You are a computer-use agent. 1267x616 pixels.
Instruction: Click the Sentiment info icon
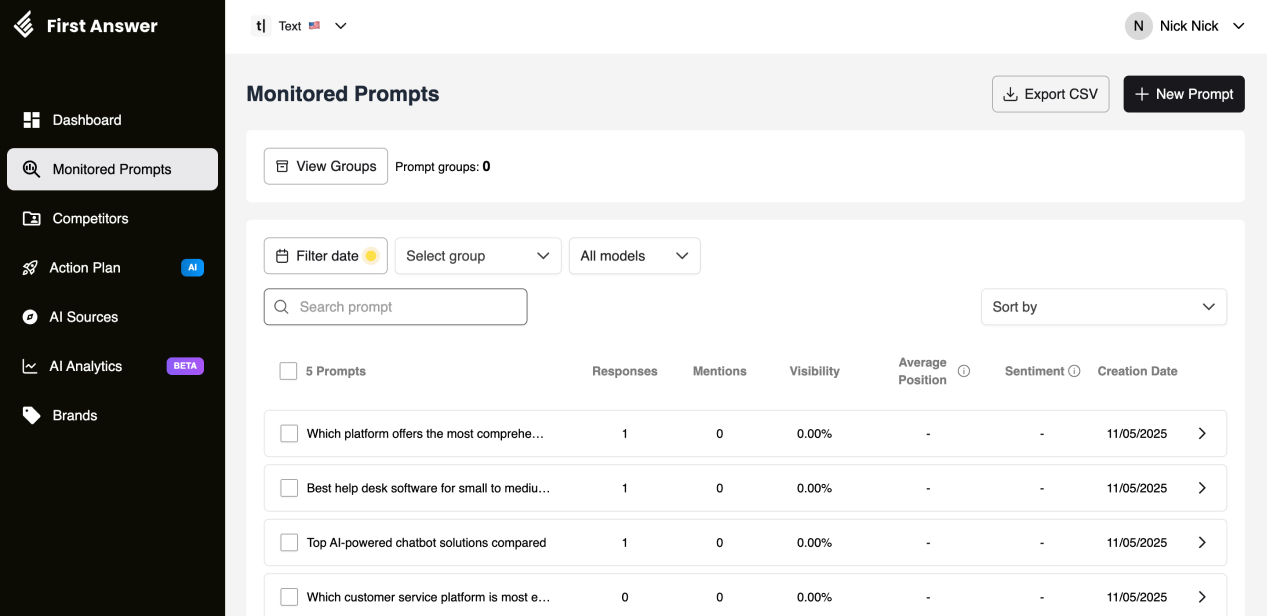point(1074,371)
